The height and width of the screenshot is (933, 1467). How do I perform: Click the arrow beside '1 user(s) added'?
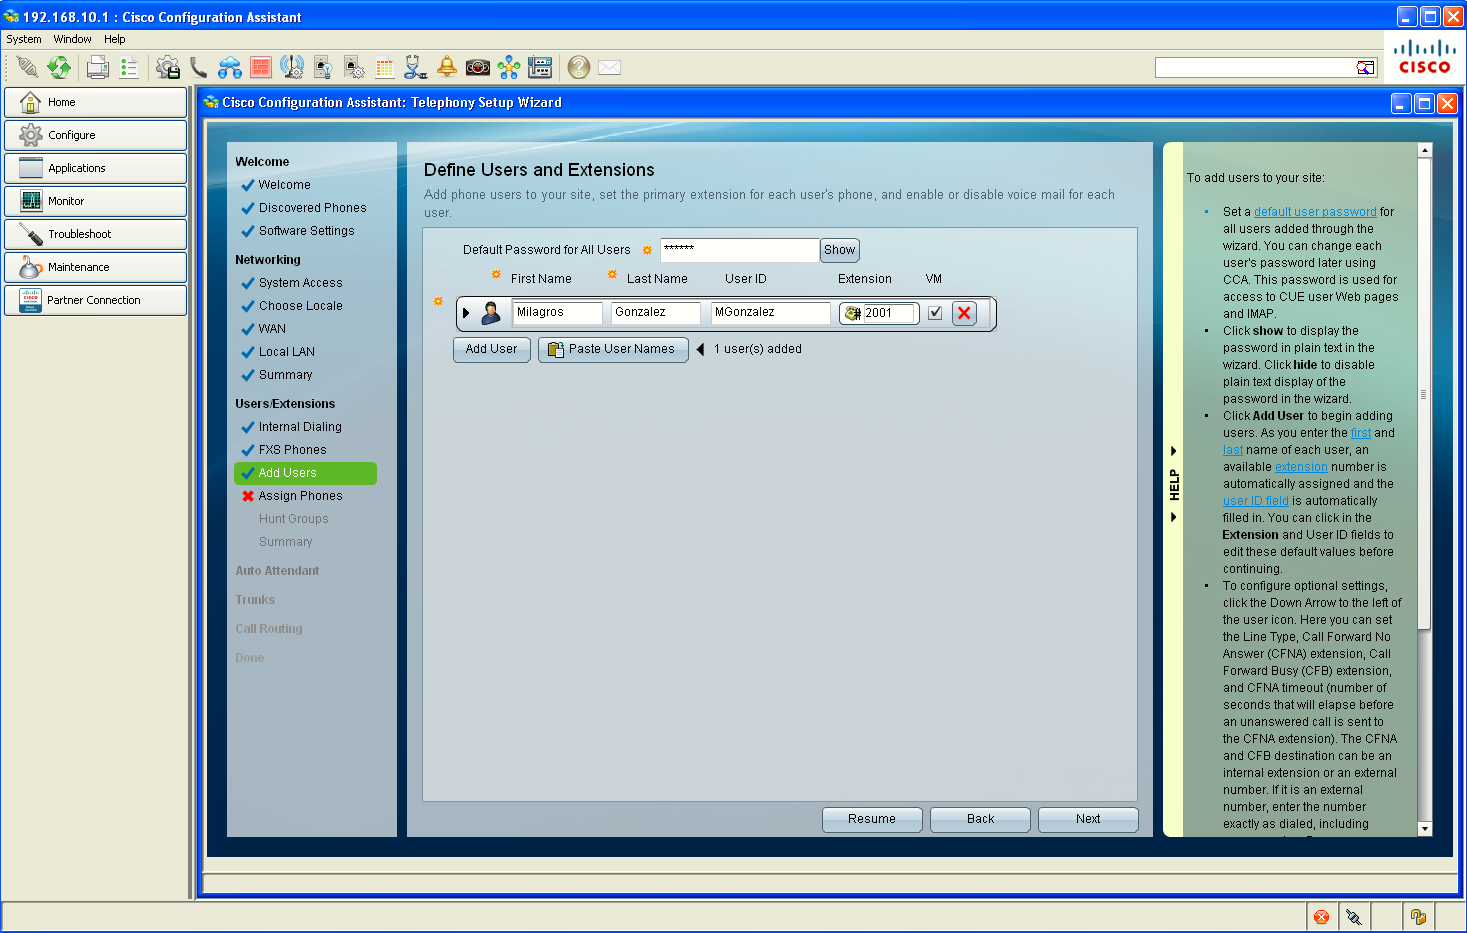click(x=700, y=349)
